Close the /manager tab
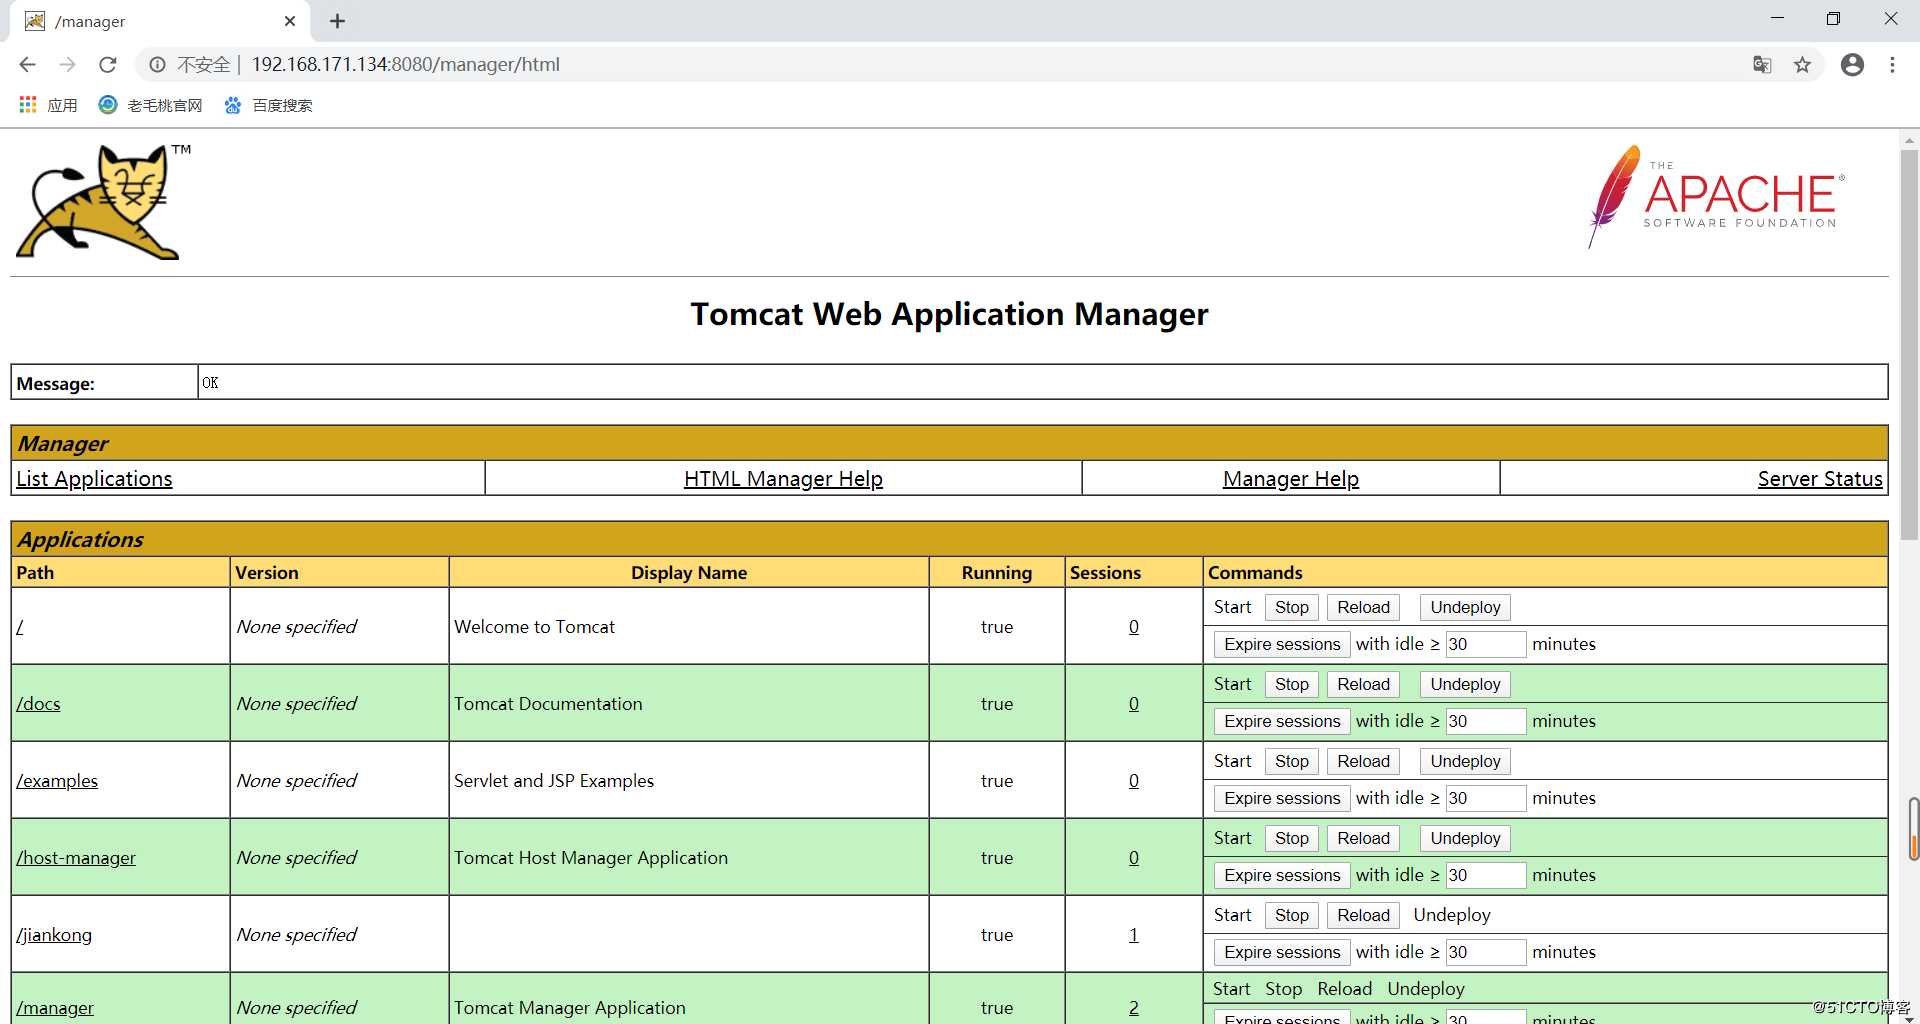The width and height of the screenshot is (1920, 1024). (290, 21)
